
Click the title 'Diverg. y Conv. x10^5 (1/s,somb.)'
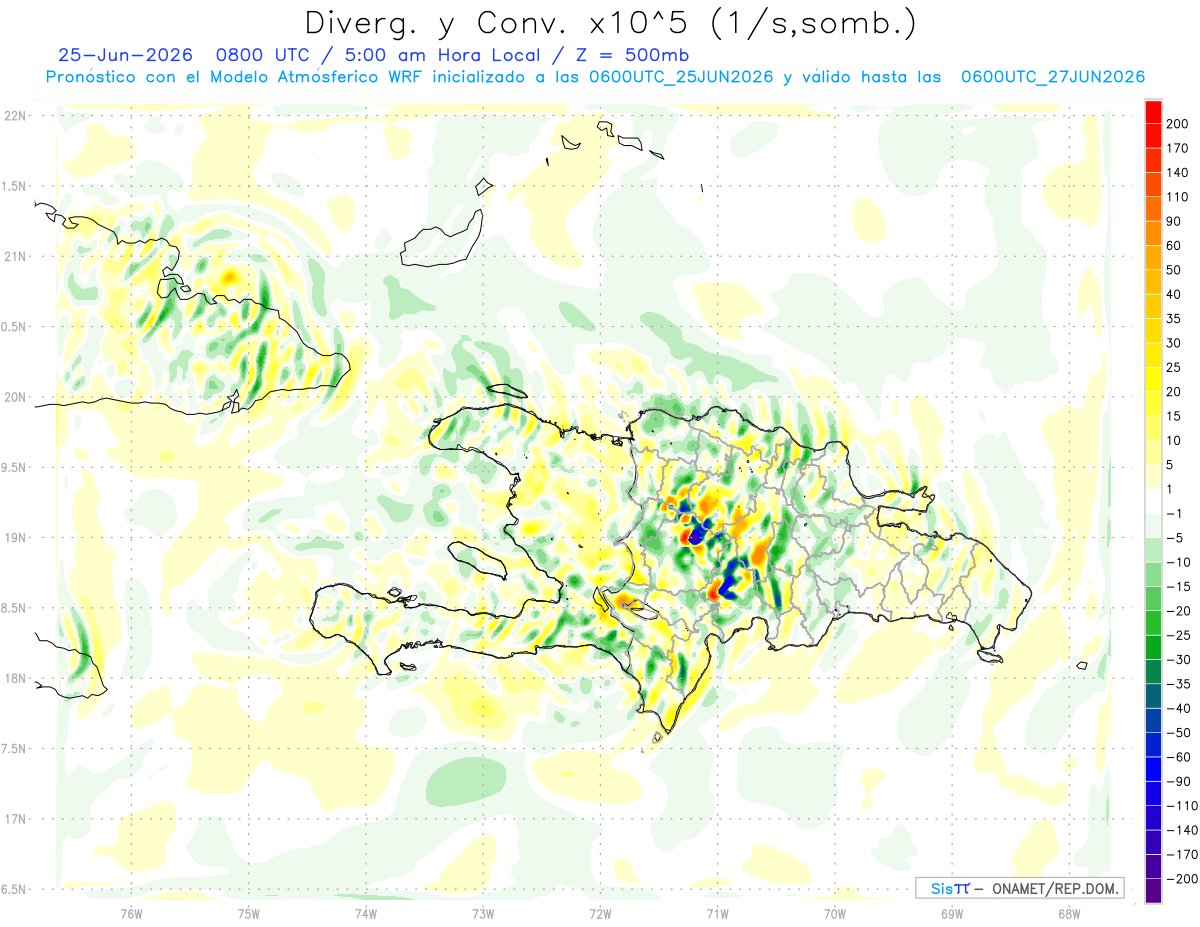[610, 23]
